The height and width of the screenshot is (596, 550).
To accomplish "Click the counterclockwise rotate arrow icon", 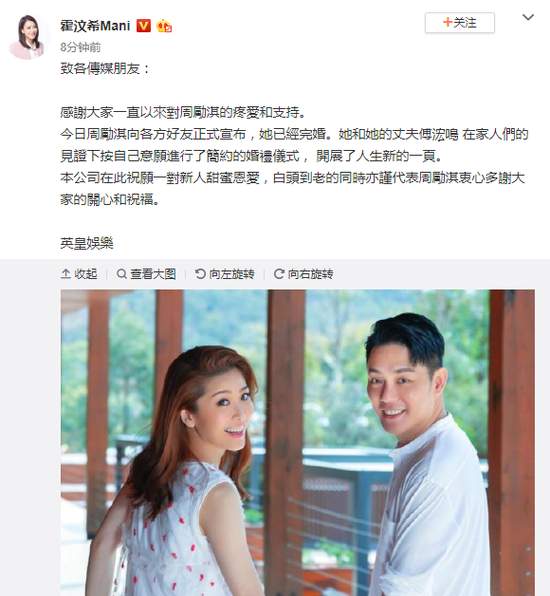I will [x=200, y=274].
